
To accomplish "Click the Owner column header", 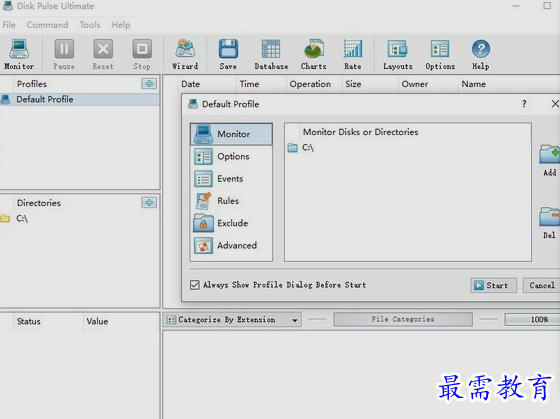I will (x=428, y=84).
